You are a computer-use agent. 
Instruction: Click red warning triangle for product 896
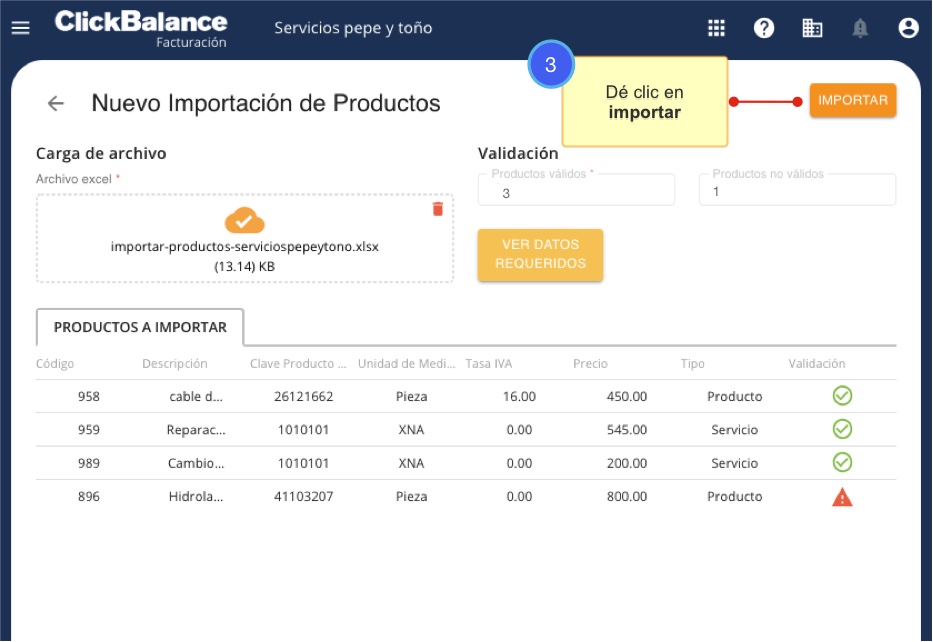click(x=842, y=497)
